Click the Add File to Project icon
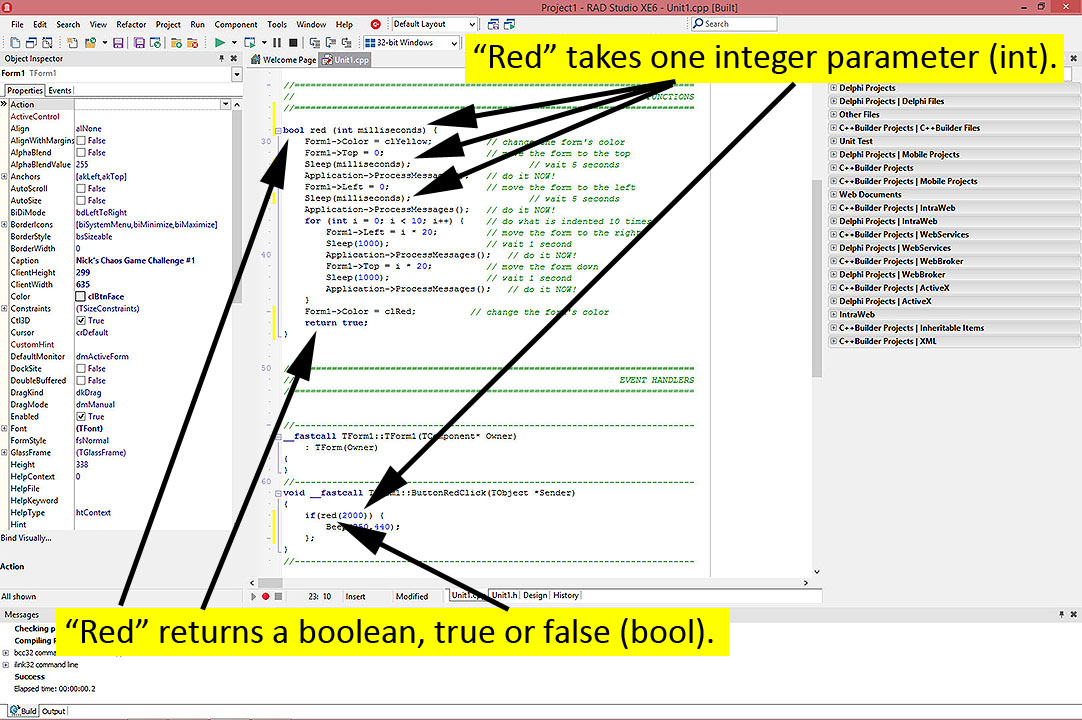This screenshot has height=720, width=1082. point(177,43)
